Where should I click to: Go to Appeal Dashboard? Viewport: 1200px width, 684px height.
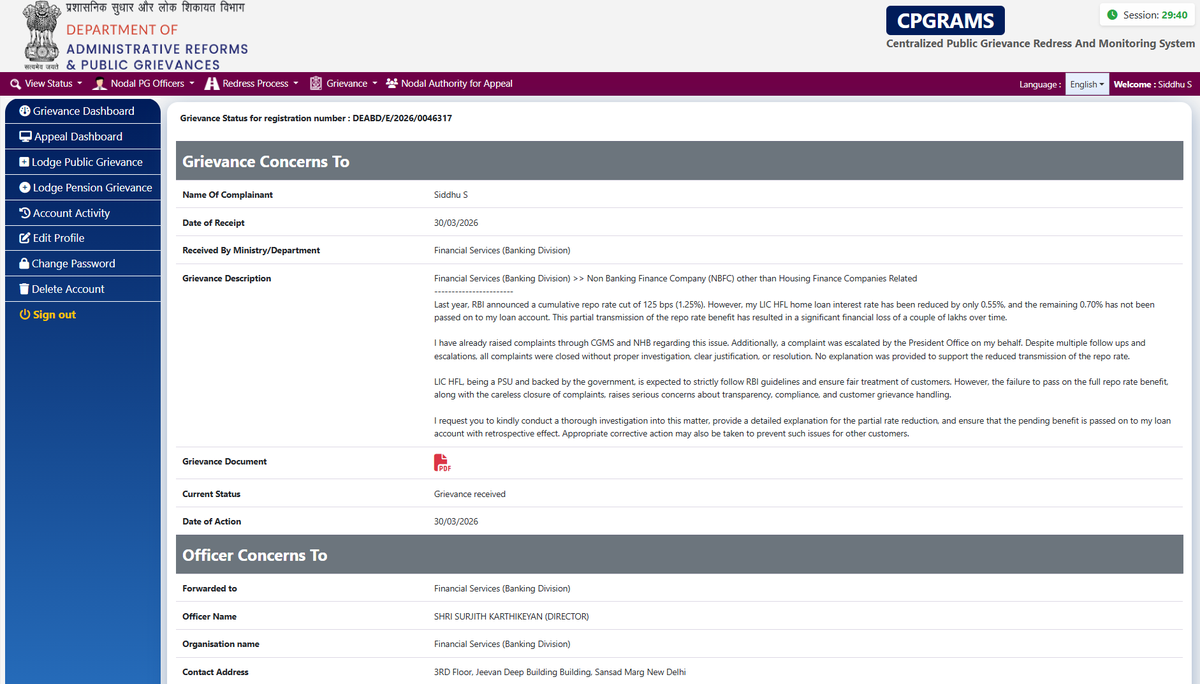[x=83, y=137]
